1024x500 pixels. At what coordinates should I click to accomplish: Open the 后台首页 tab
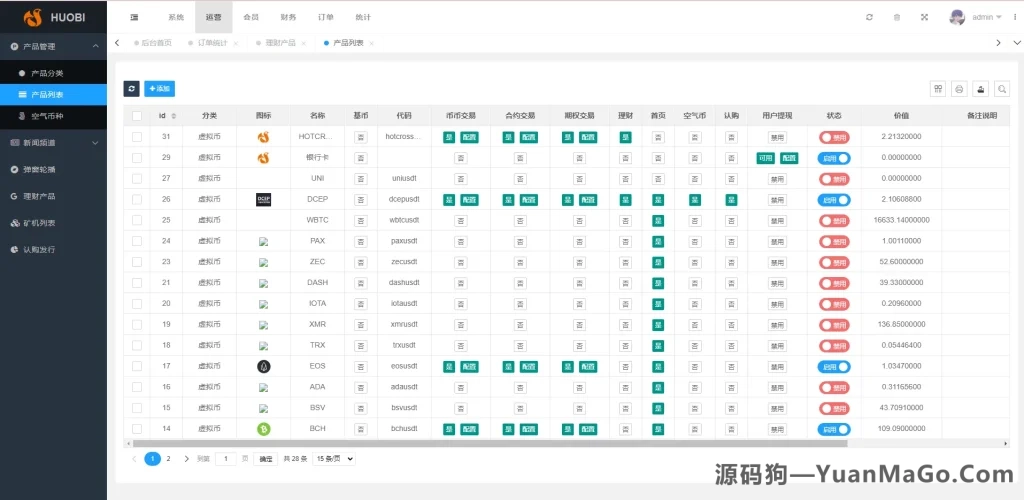pos(153,43)
